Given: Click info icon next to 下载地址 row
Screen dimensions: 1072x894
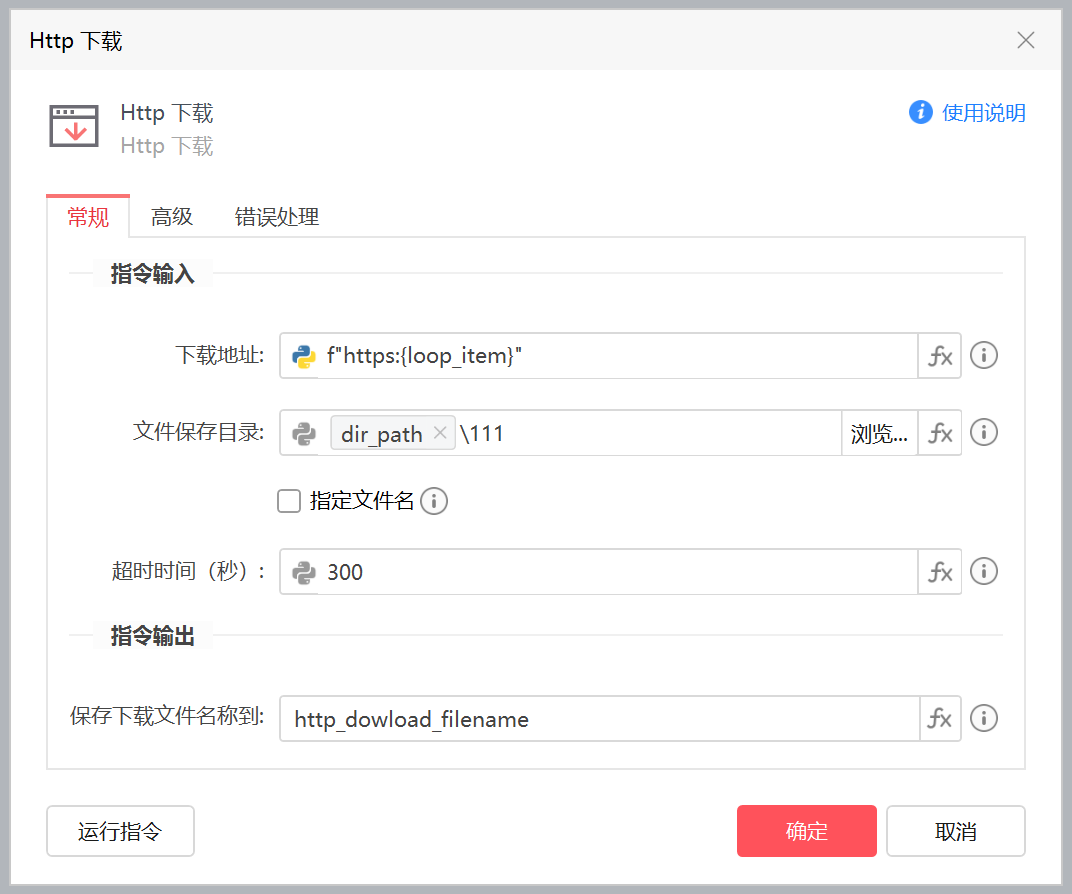Looking at the screenshot, I should 984,356.
